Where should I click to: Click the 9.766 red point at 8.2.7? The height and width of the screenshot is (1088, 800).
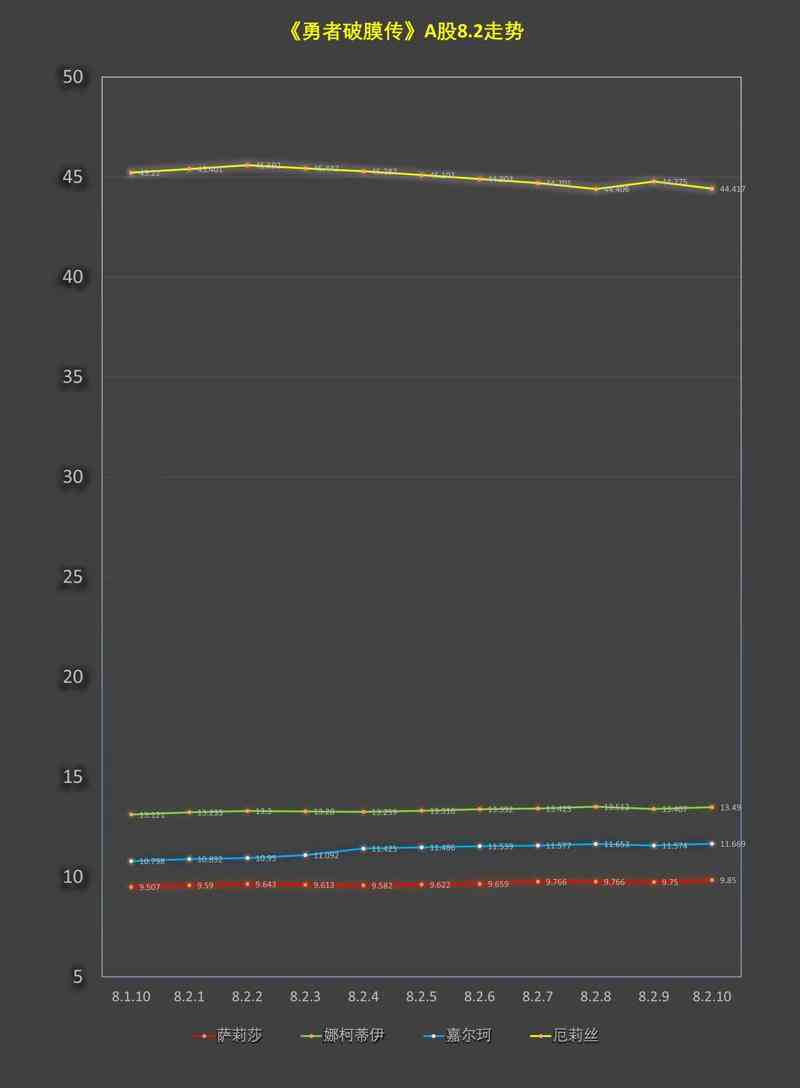pos(537,882)
